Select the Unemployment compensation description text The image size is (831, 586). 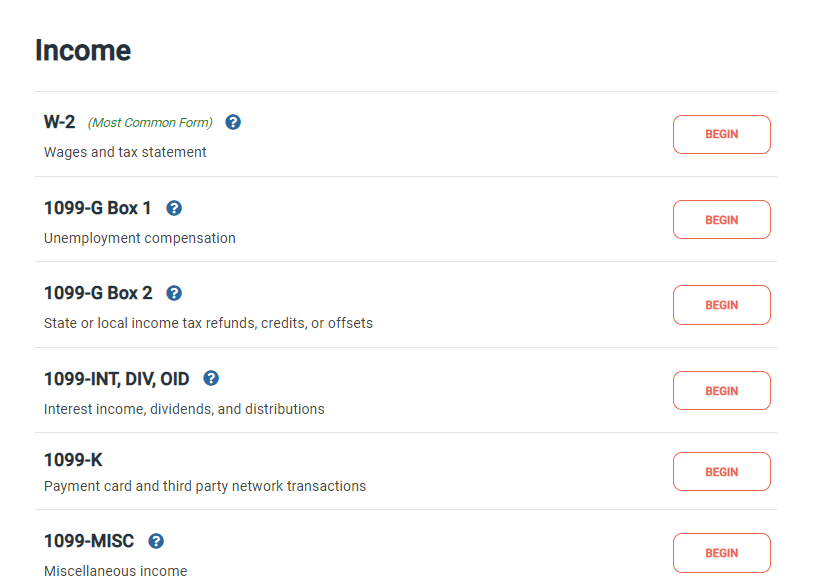(x=139, y=238)
